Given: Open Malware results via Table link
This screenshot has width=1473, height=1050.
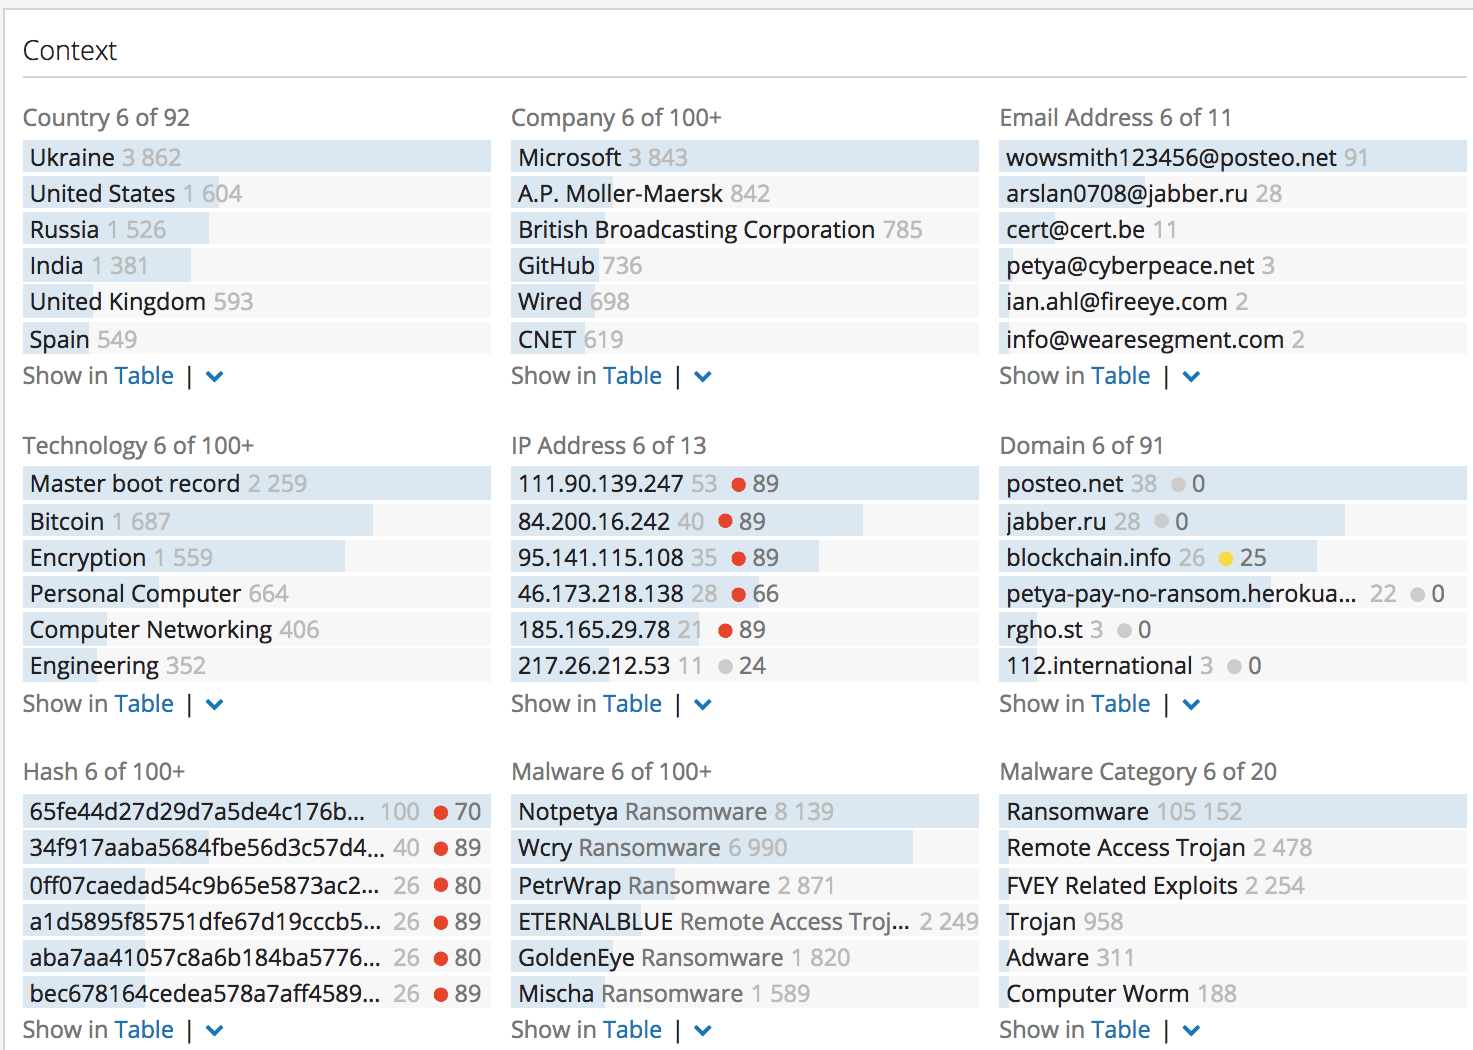Looking at the screenshot, I should point(632,1030).
